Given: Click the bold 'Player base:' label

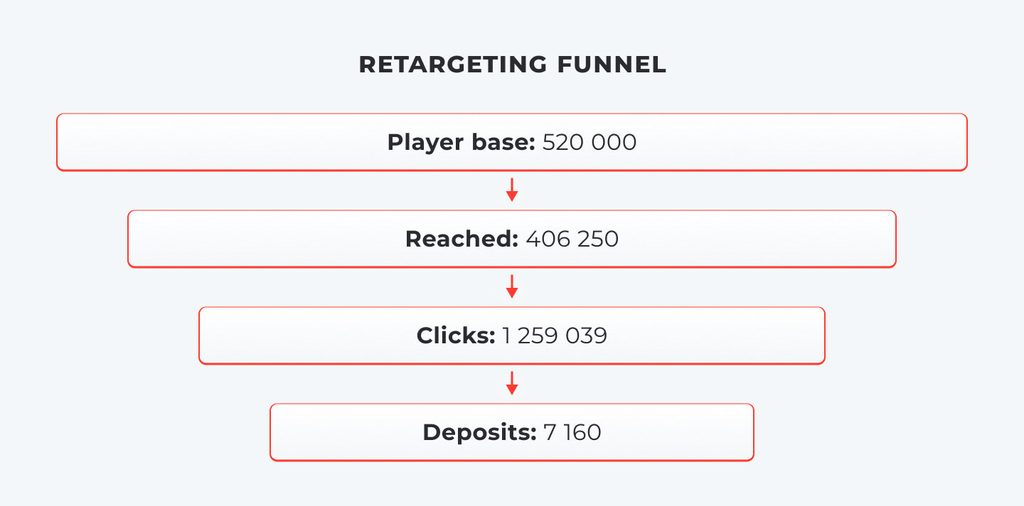Looking at the screenshot, I should (462, 142).
